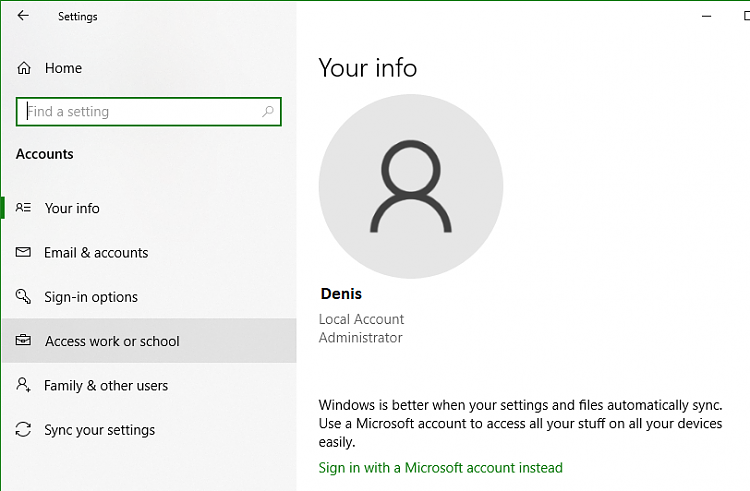Click the envelope icon for Email & accounts
This screenshot has width=750, height=491.
[x=23, y=253]
